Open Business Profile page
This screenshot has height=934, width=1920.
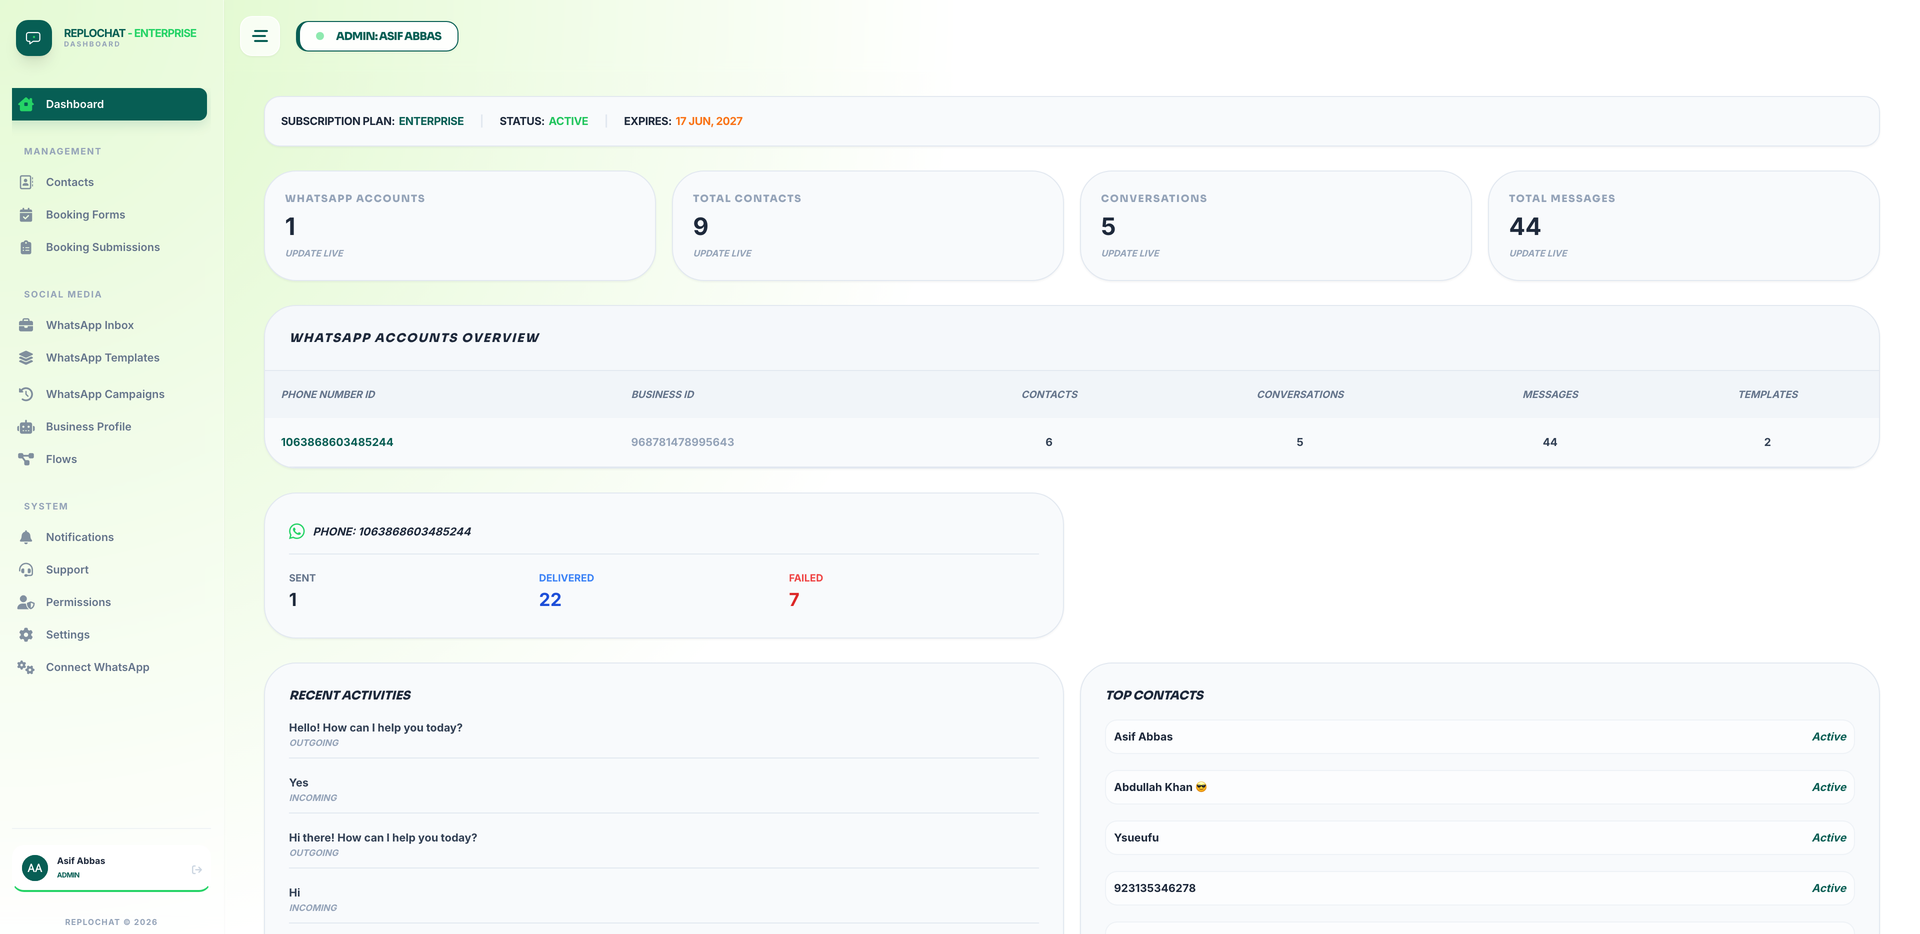pyautogui.click(x=109, y=427)
